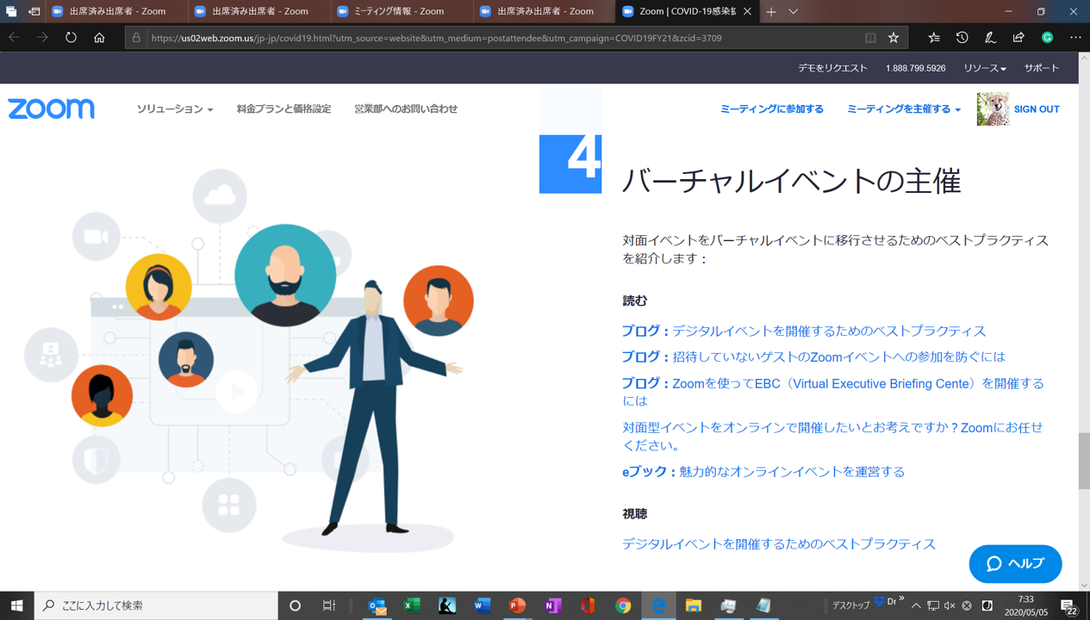This screenshot has height=620, width=1090.
Task: Click デモをリクエスト in top bar
Action: pyautogui.click(x=833, y=68)
